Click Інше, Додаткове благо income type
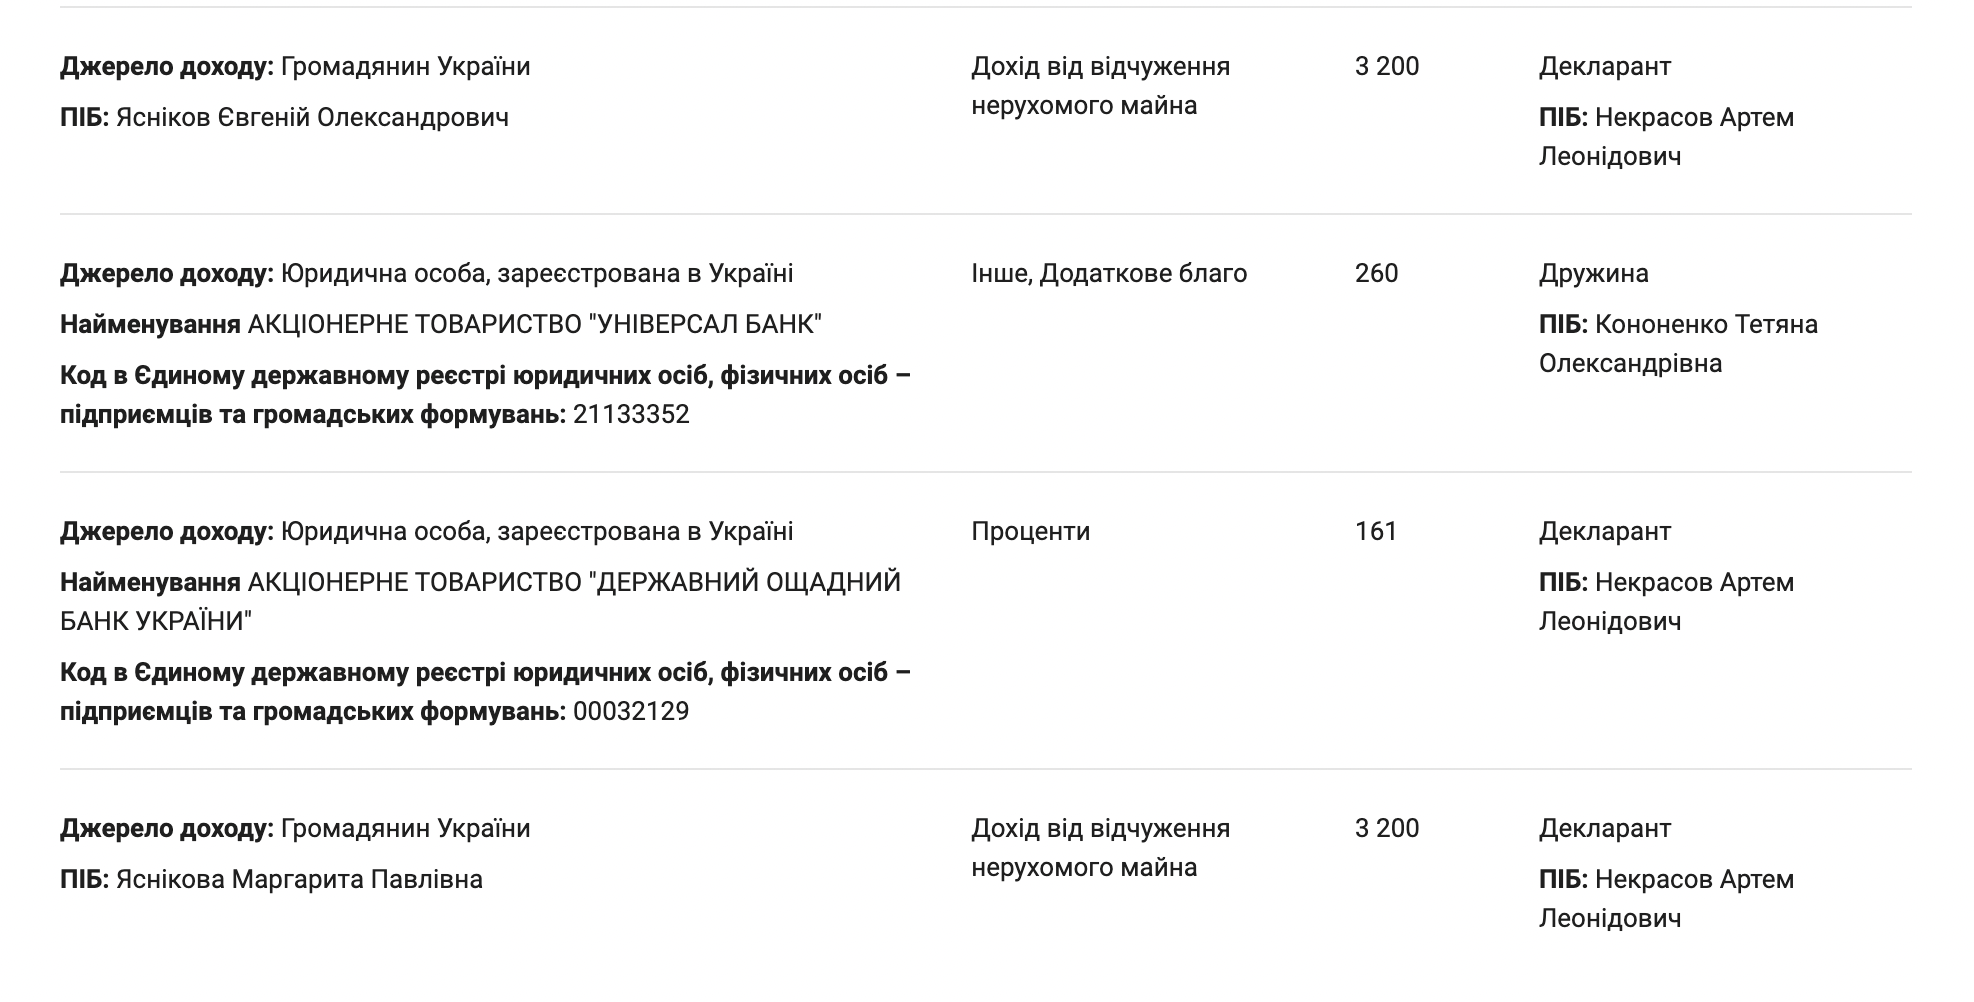The width and height of the screenshot is (1974, 1002). (1108, 274)
